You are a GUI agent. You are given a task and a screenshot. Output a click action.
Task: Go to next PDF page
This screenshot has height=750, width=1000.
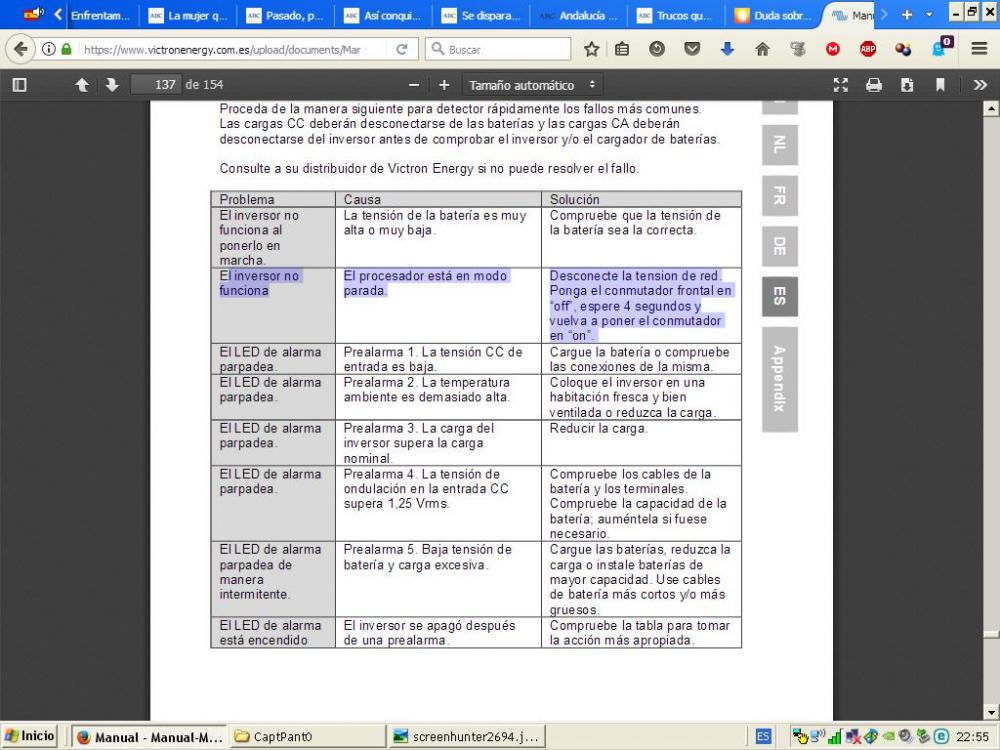112,85
